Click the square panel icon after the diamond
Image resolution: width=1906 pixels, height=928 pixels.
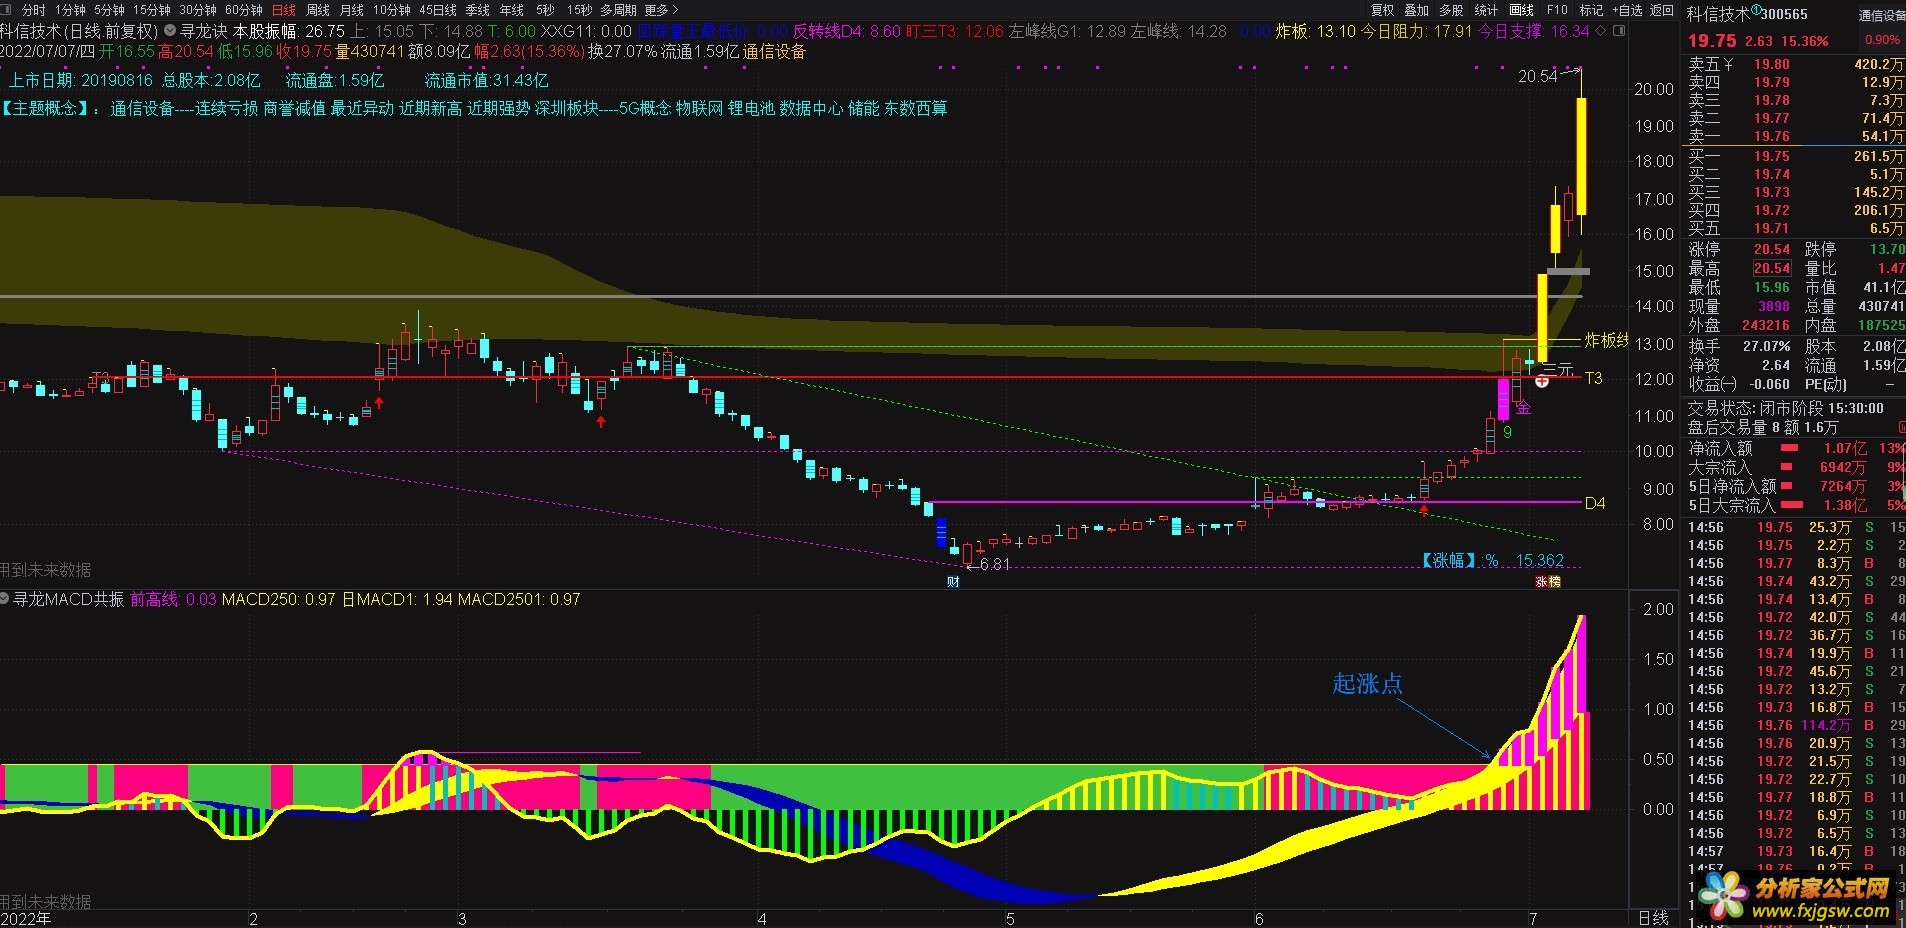(1620, 31)
